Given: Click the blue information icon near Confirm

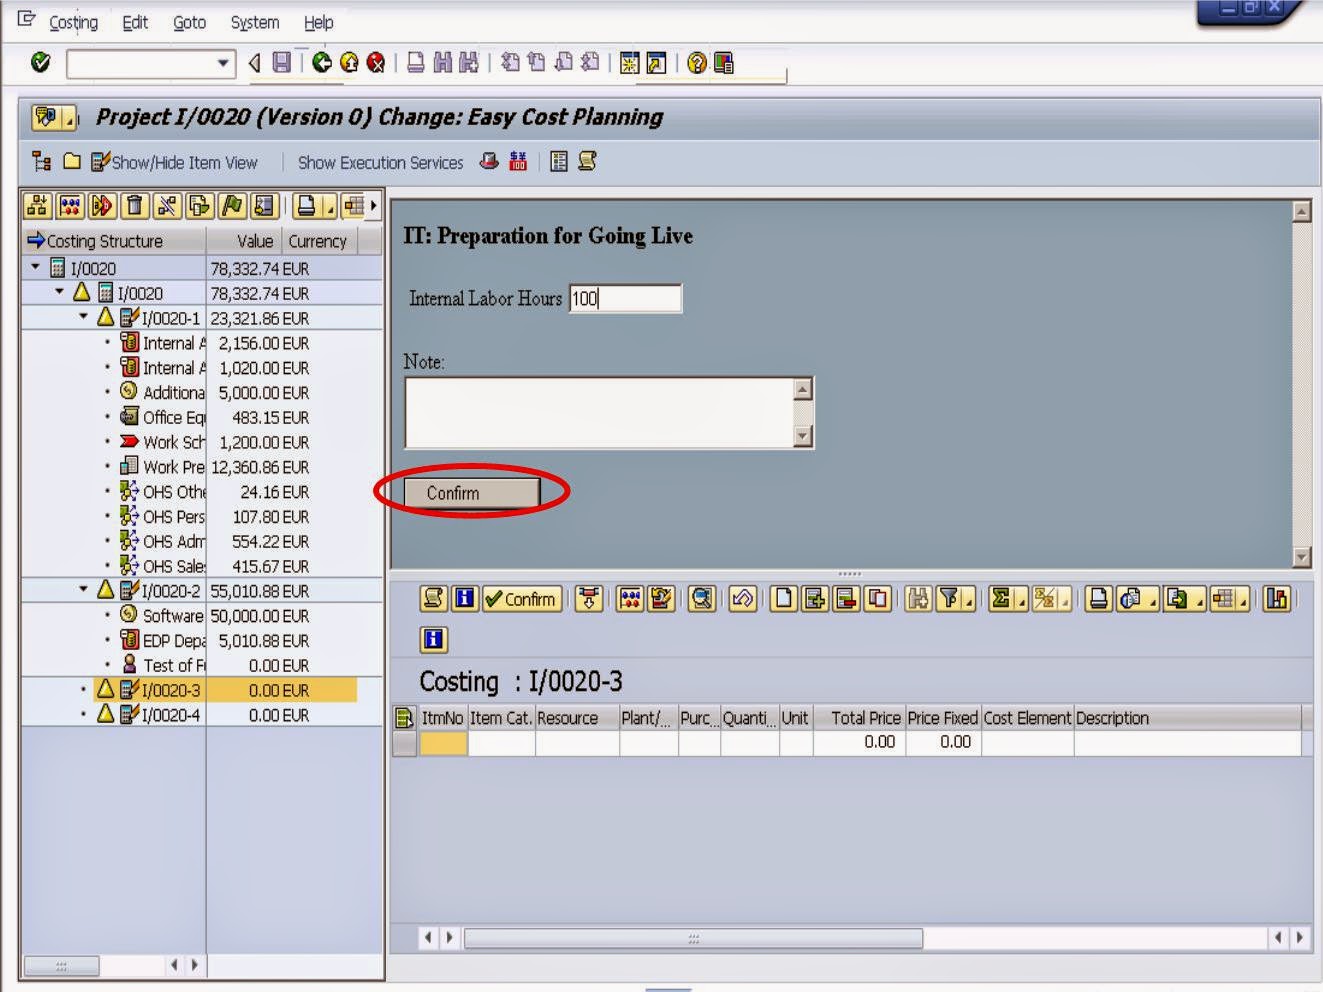Looking at the screenshot, I should [462, 599].
